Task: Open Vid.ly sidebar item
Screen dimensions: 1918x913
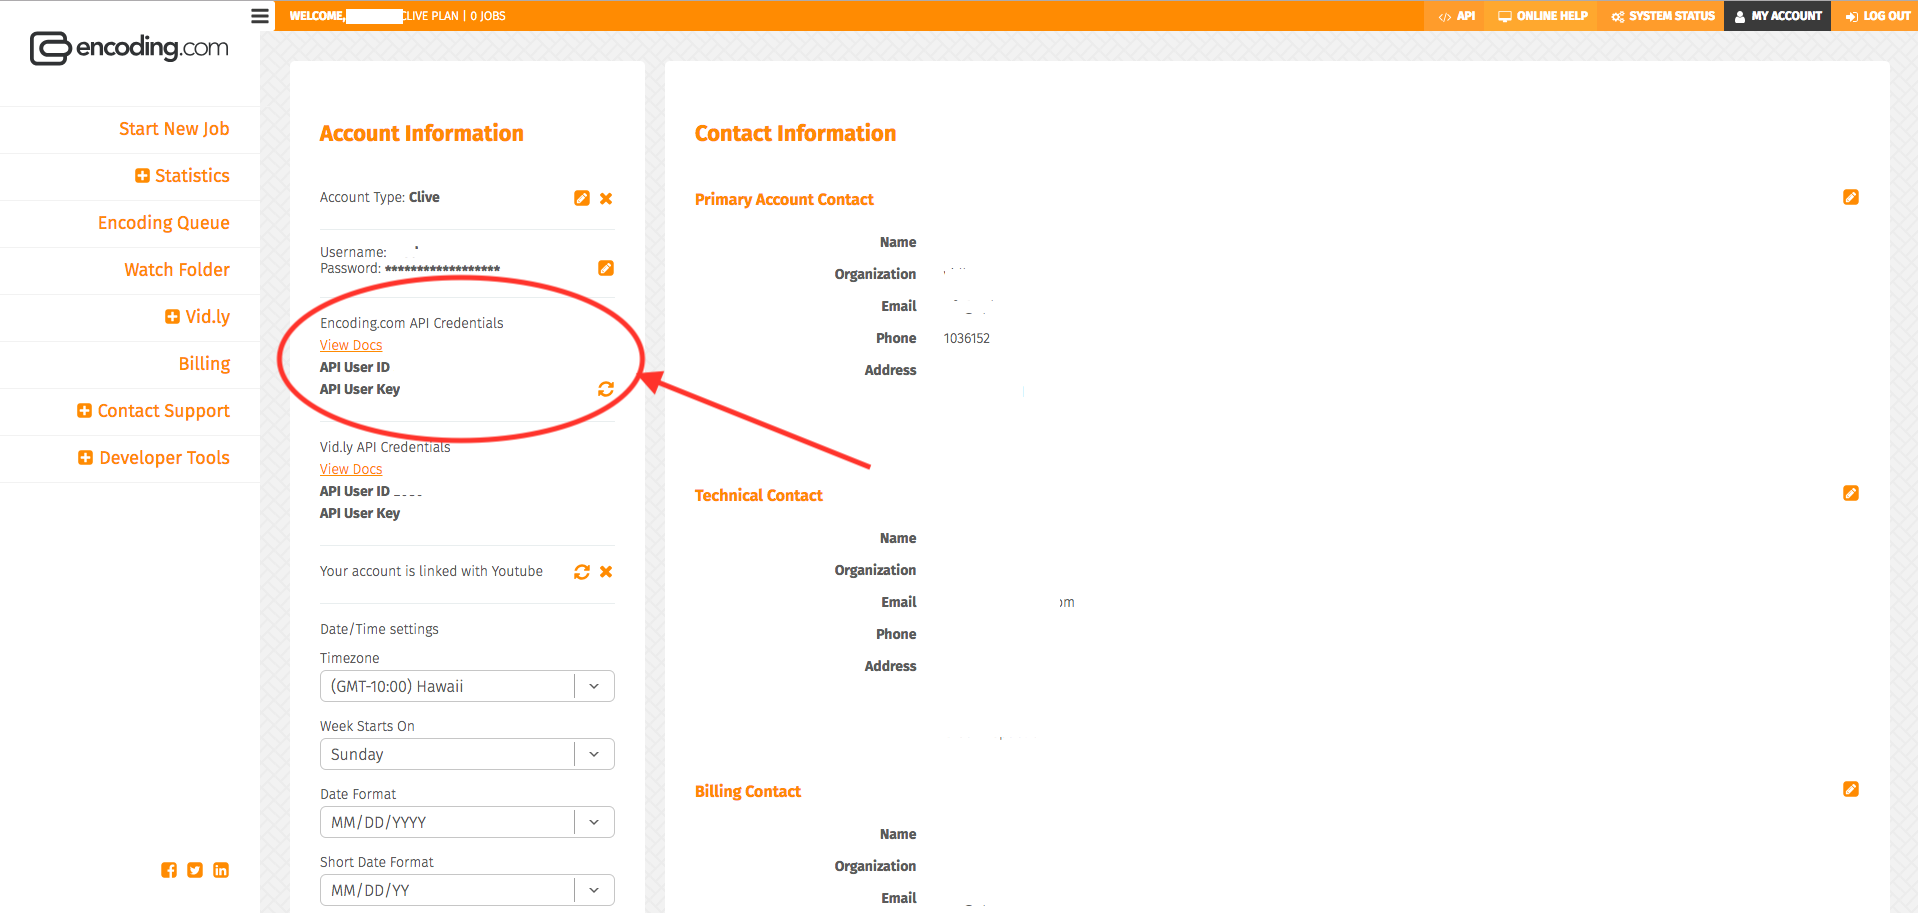Action: (x=208, y=317)
